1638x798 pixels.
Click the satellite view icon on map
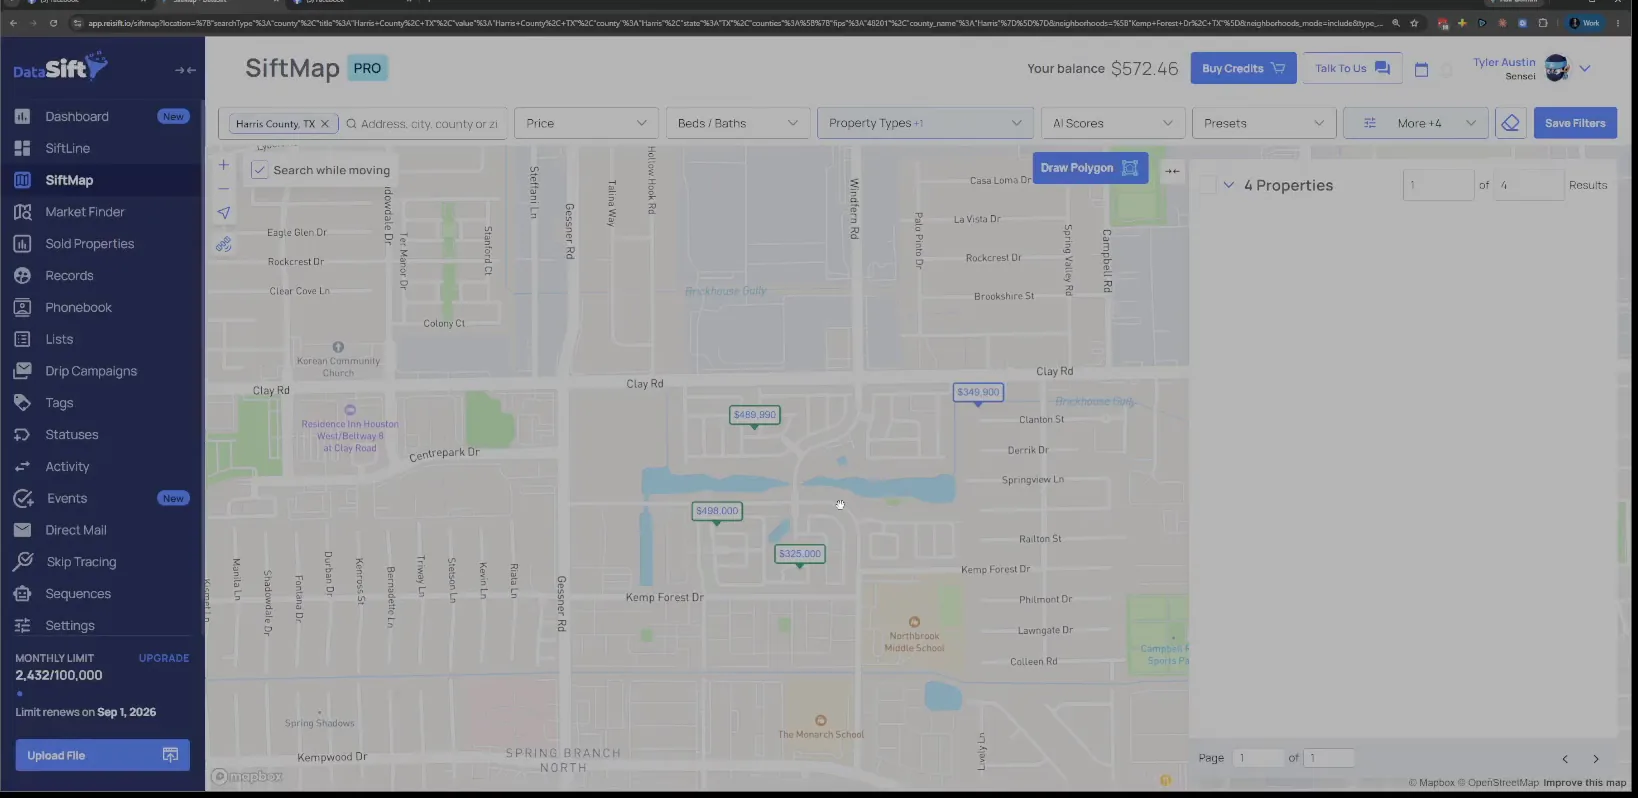(224, 244)
